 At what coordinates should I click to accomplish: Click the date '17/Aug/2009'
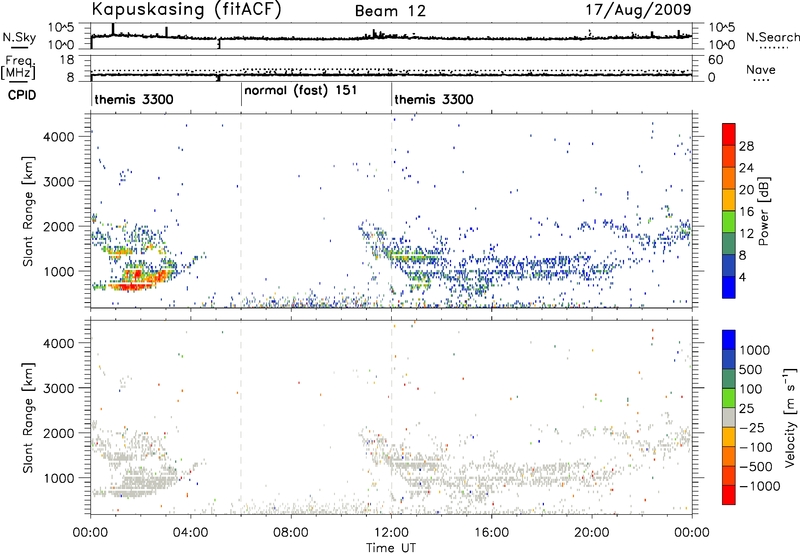[638, 10]
